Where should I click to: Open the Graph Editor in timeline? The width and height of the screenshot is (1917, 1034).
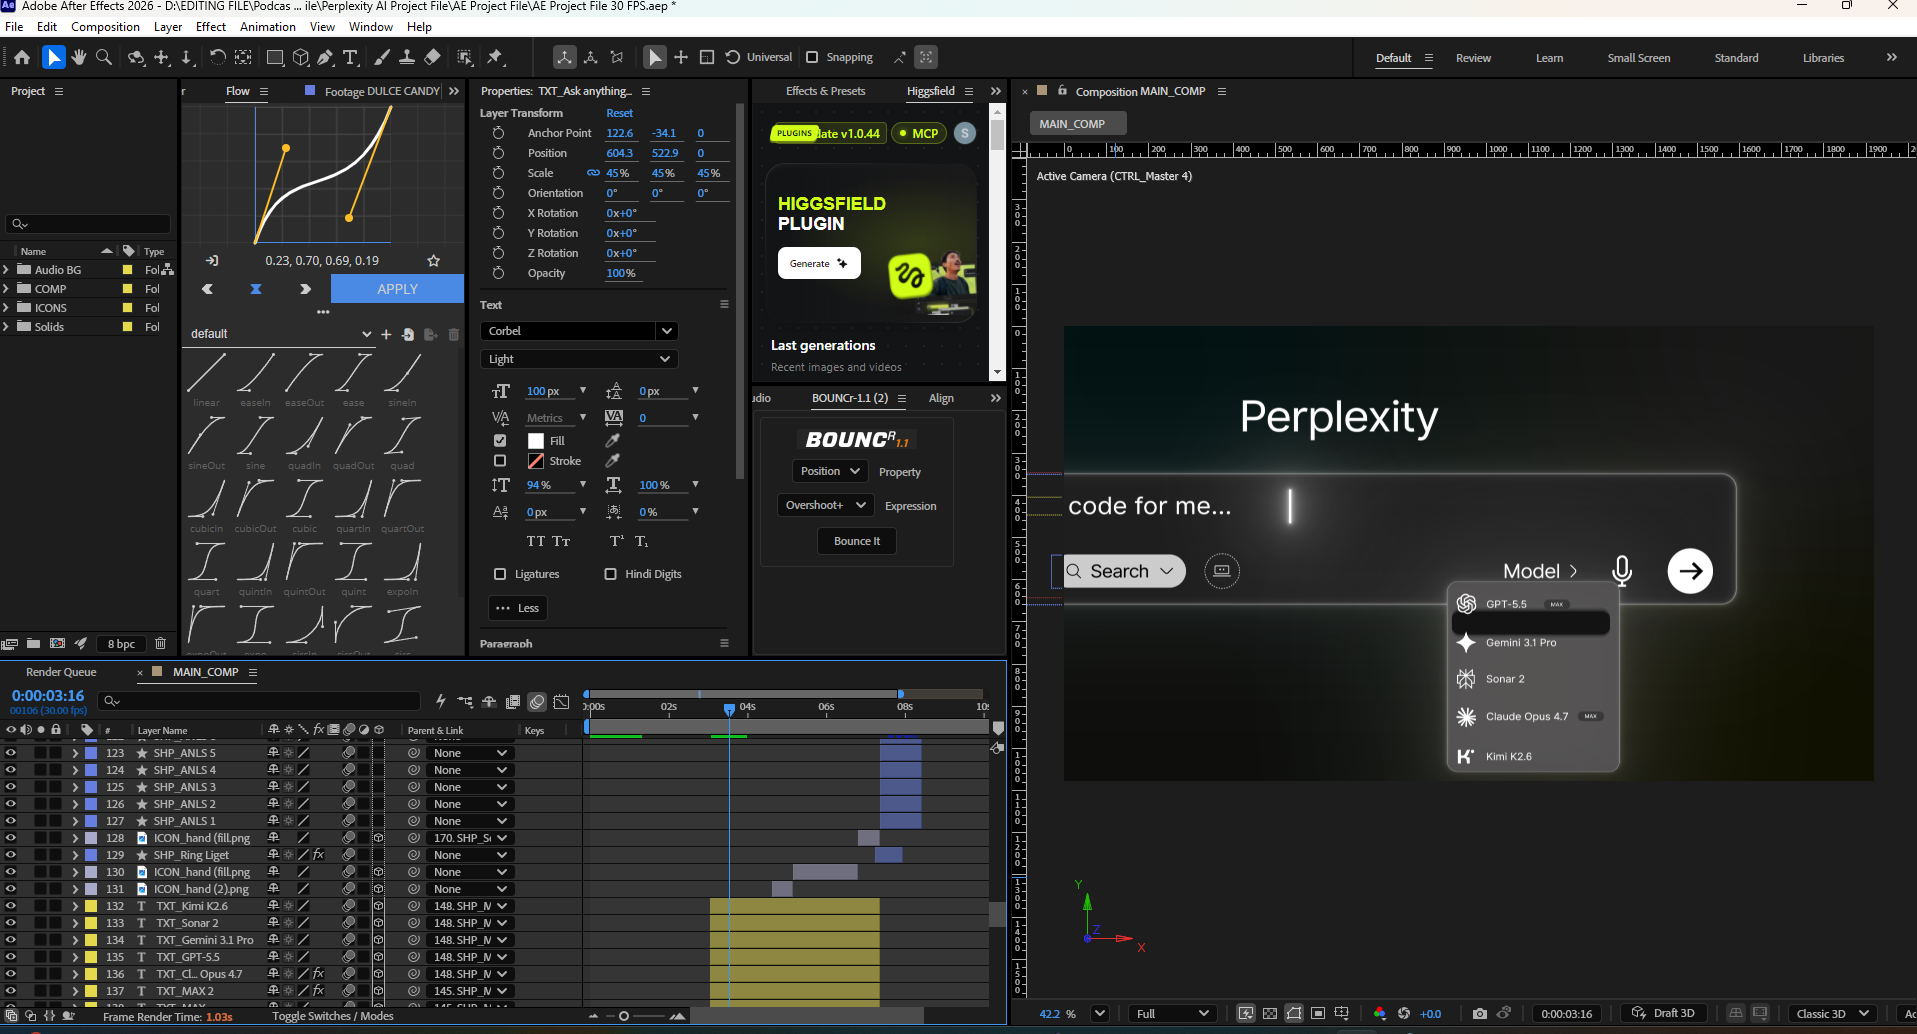click(x=561, y=702)
